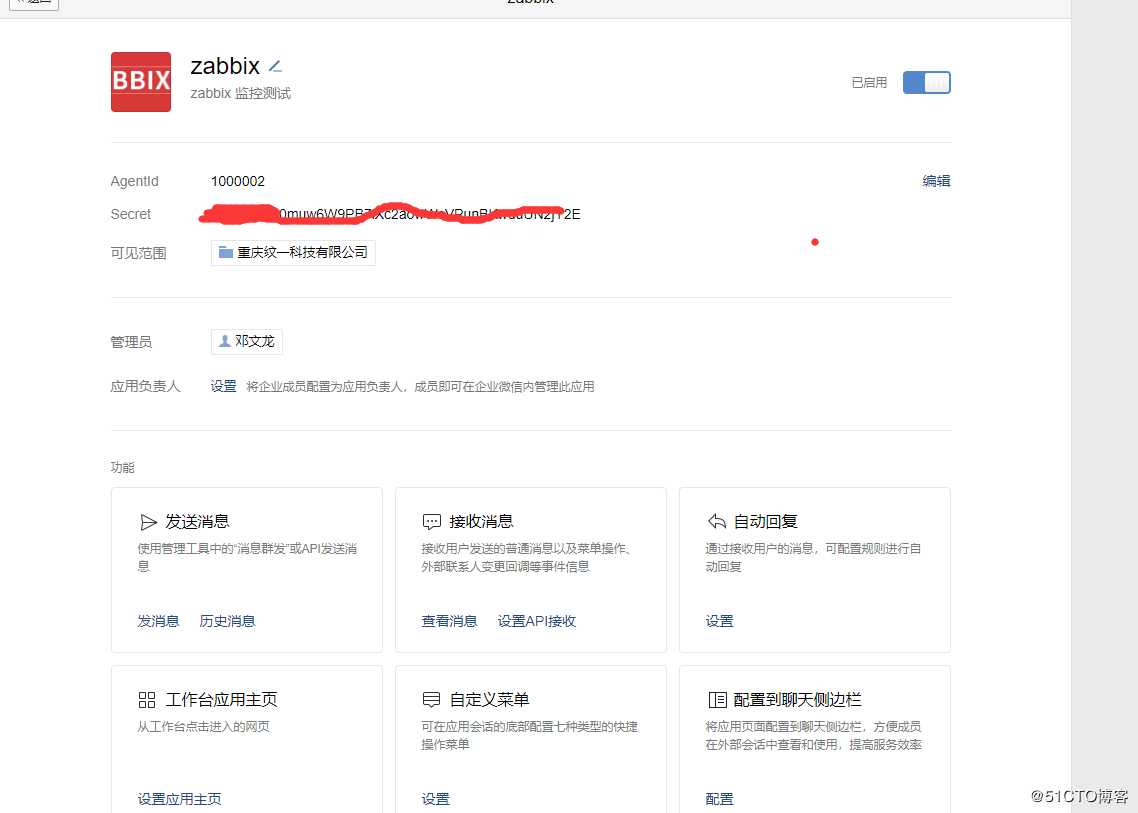Edit the zabbix app name pencil icon
Screen dimensions: 1138x813
coord(275,67)
